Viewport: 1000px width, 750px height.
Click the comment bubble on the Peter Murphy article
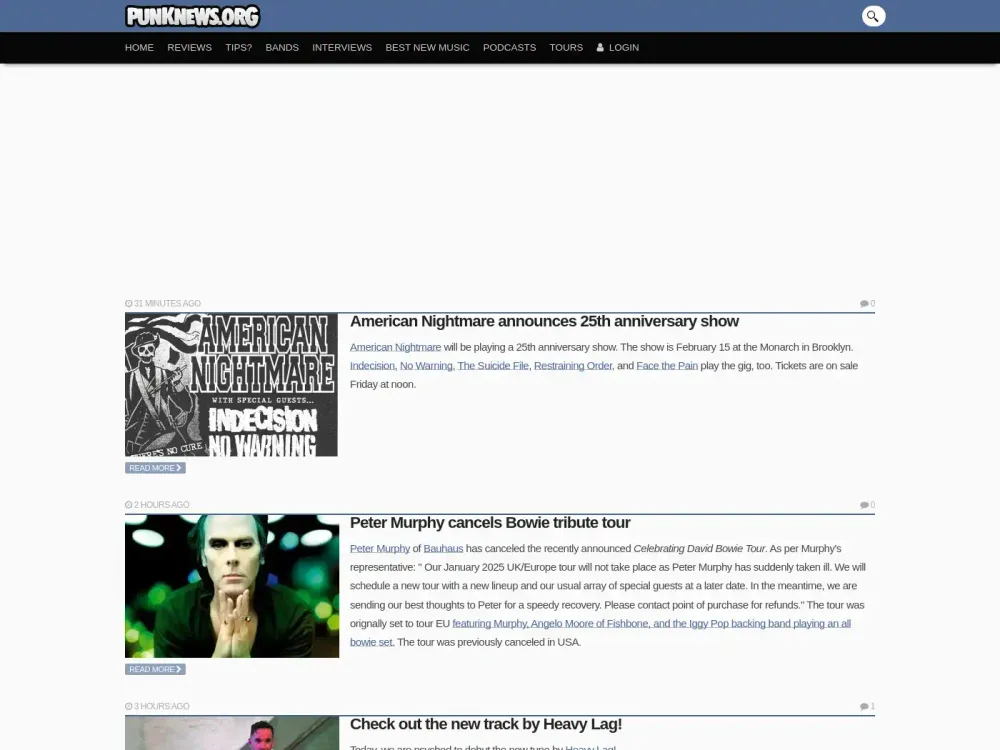(x=864, y=504)
